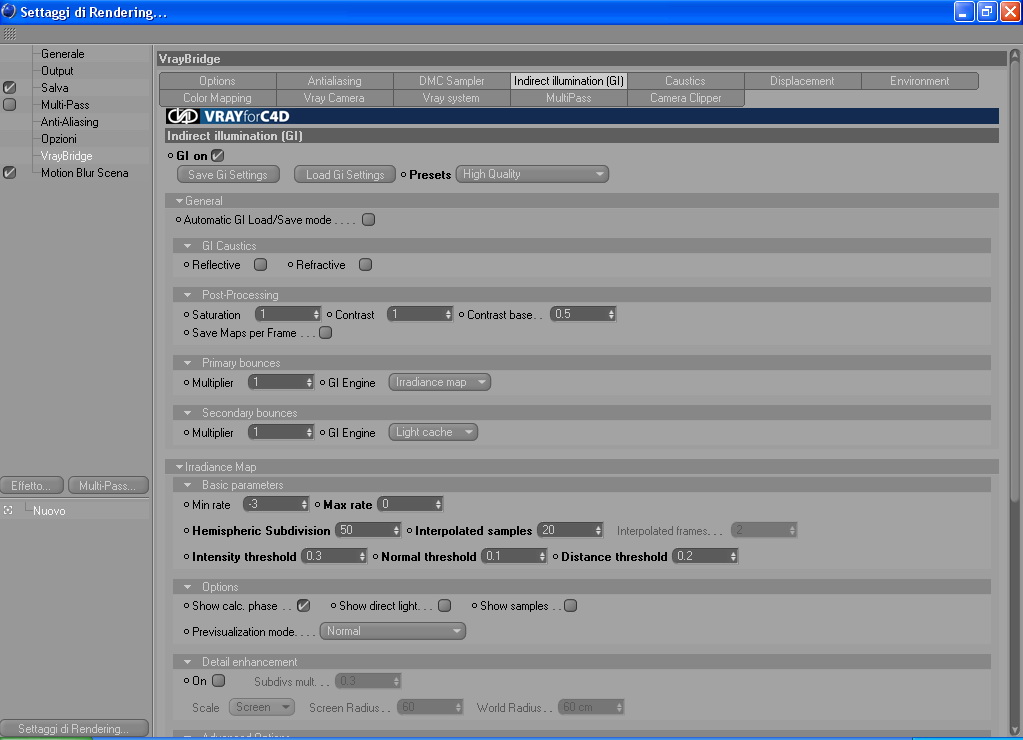The image size is (1023, 740).
Task: Select the Nuovo render setting entry
Action: point(49,510)
